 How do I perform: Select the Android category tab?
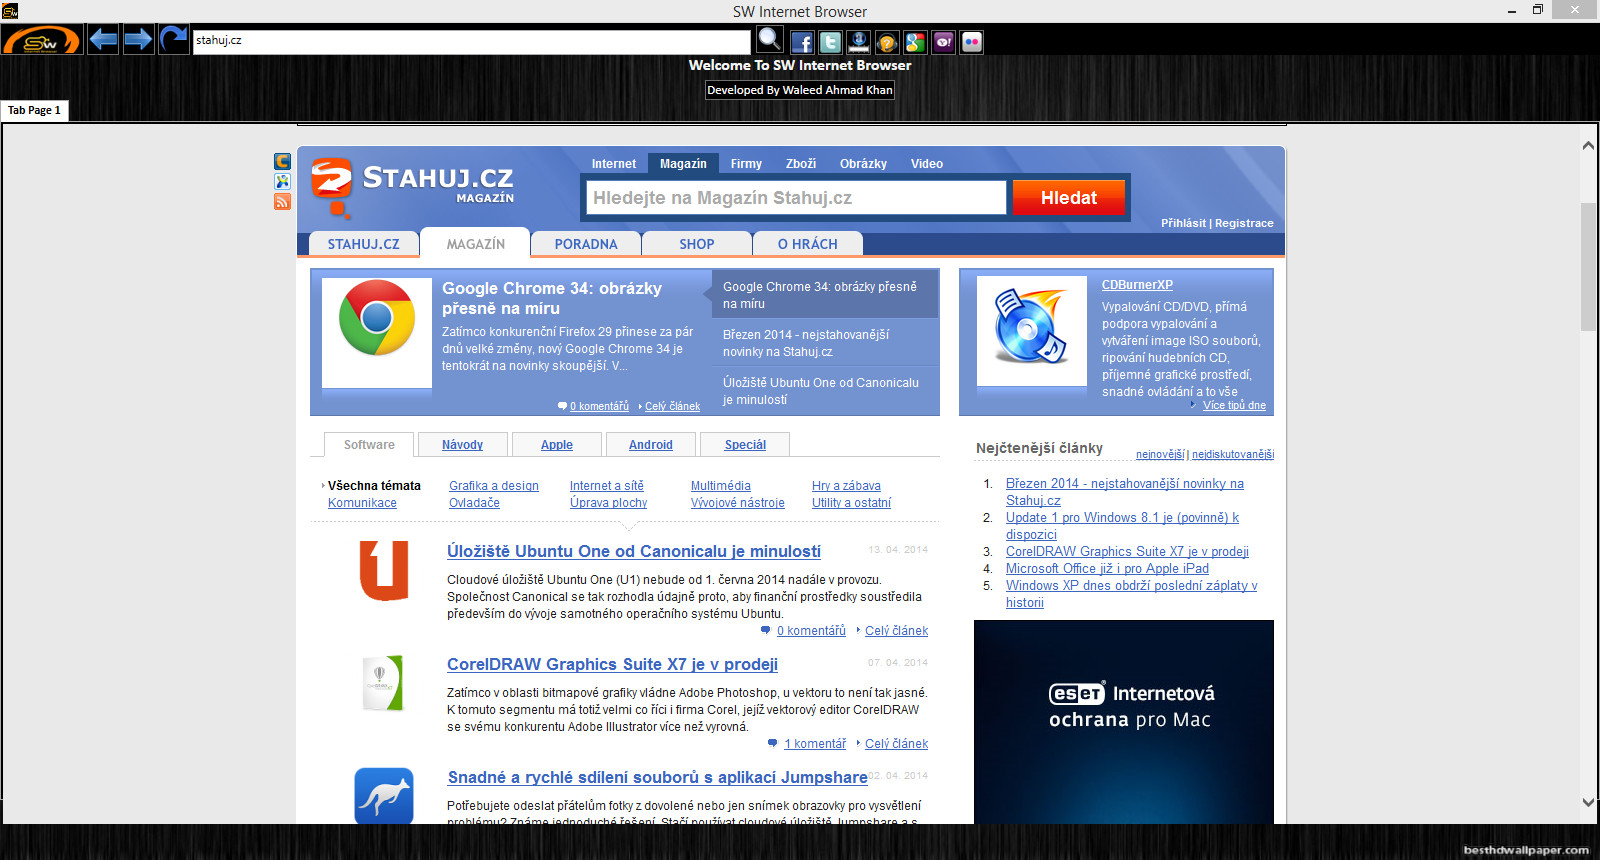(651, 445)
